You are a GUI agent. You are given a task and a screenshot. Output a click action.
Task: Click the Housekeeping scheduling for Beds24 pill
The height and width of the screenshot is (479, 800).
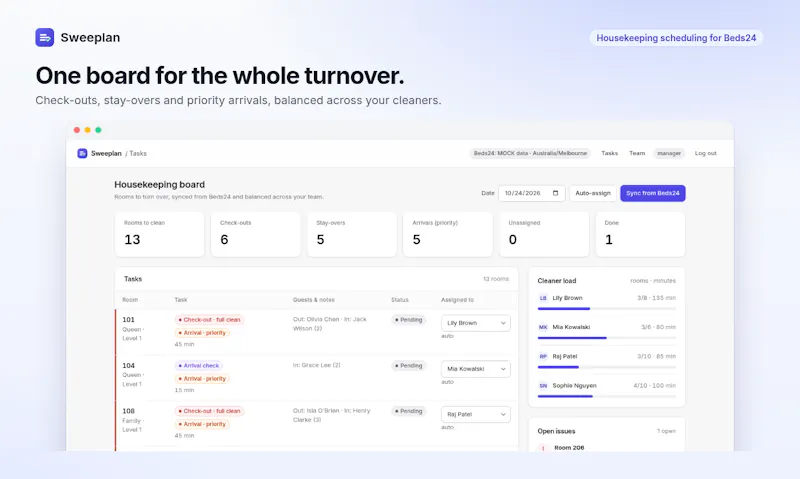pyautogui.click(x=676, y=38)
